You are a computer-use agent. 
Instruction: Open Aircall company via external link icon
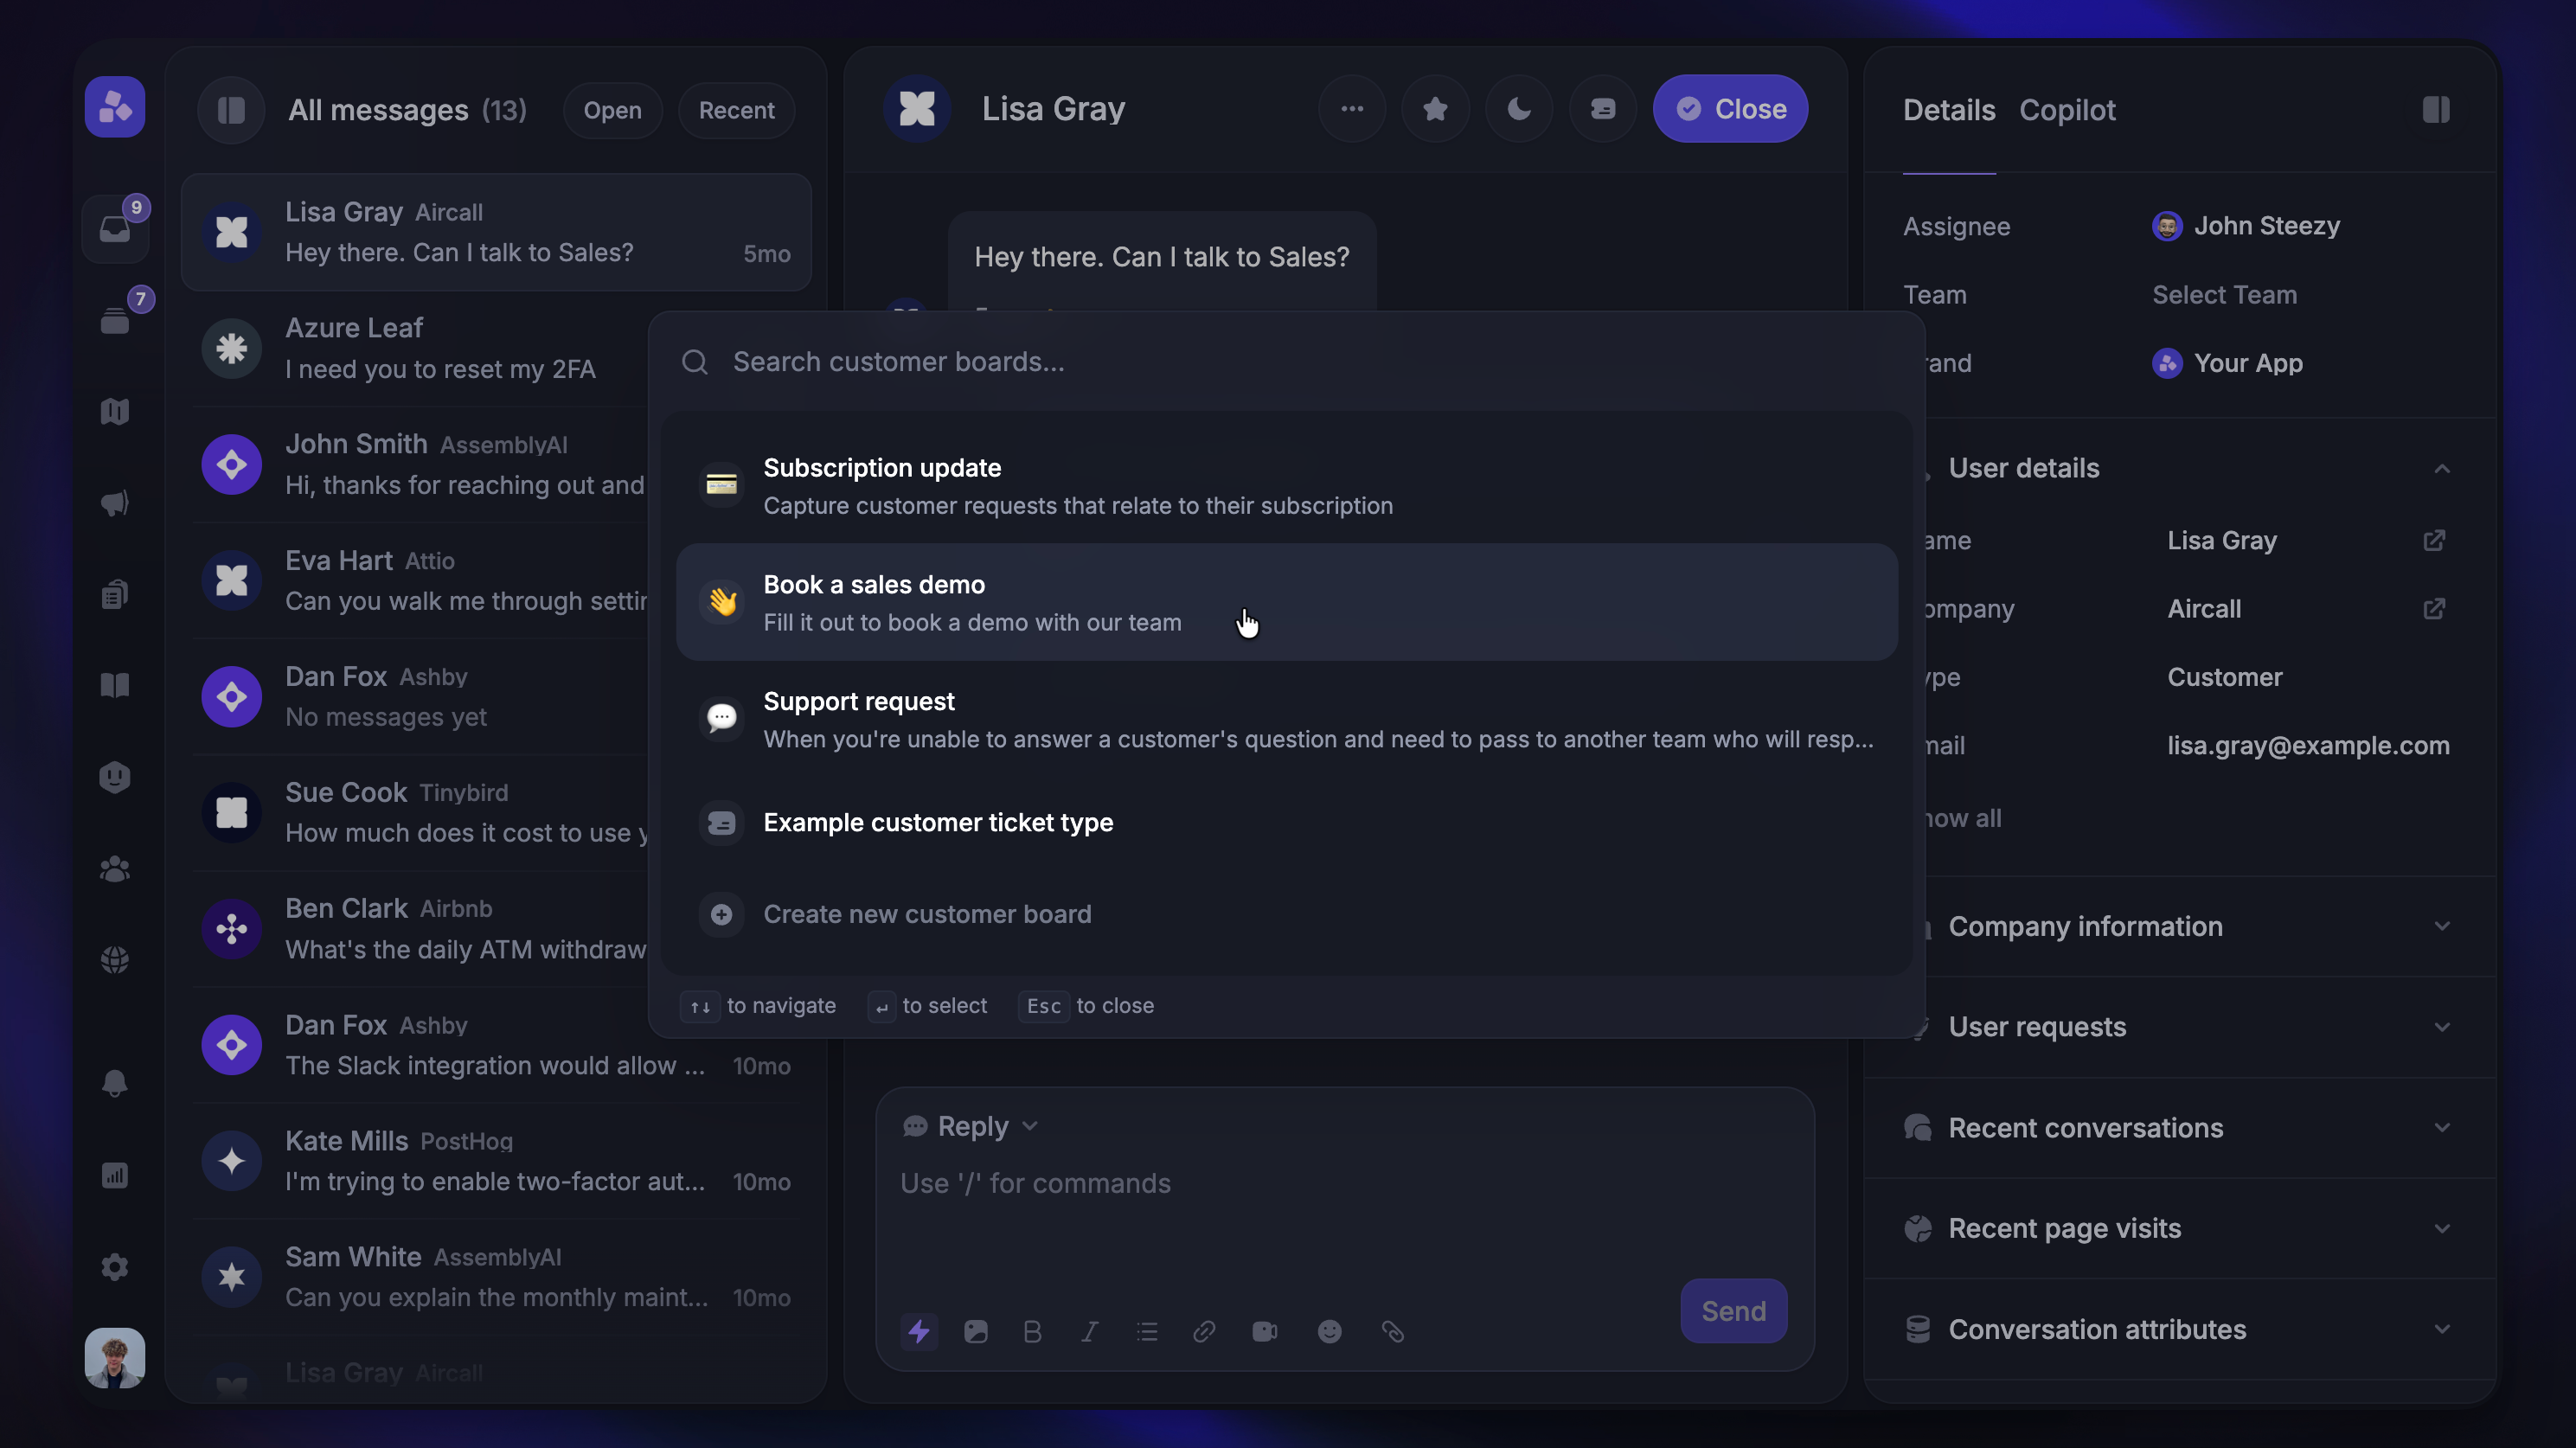pyautogui.click(x=2434, y=609)
